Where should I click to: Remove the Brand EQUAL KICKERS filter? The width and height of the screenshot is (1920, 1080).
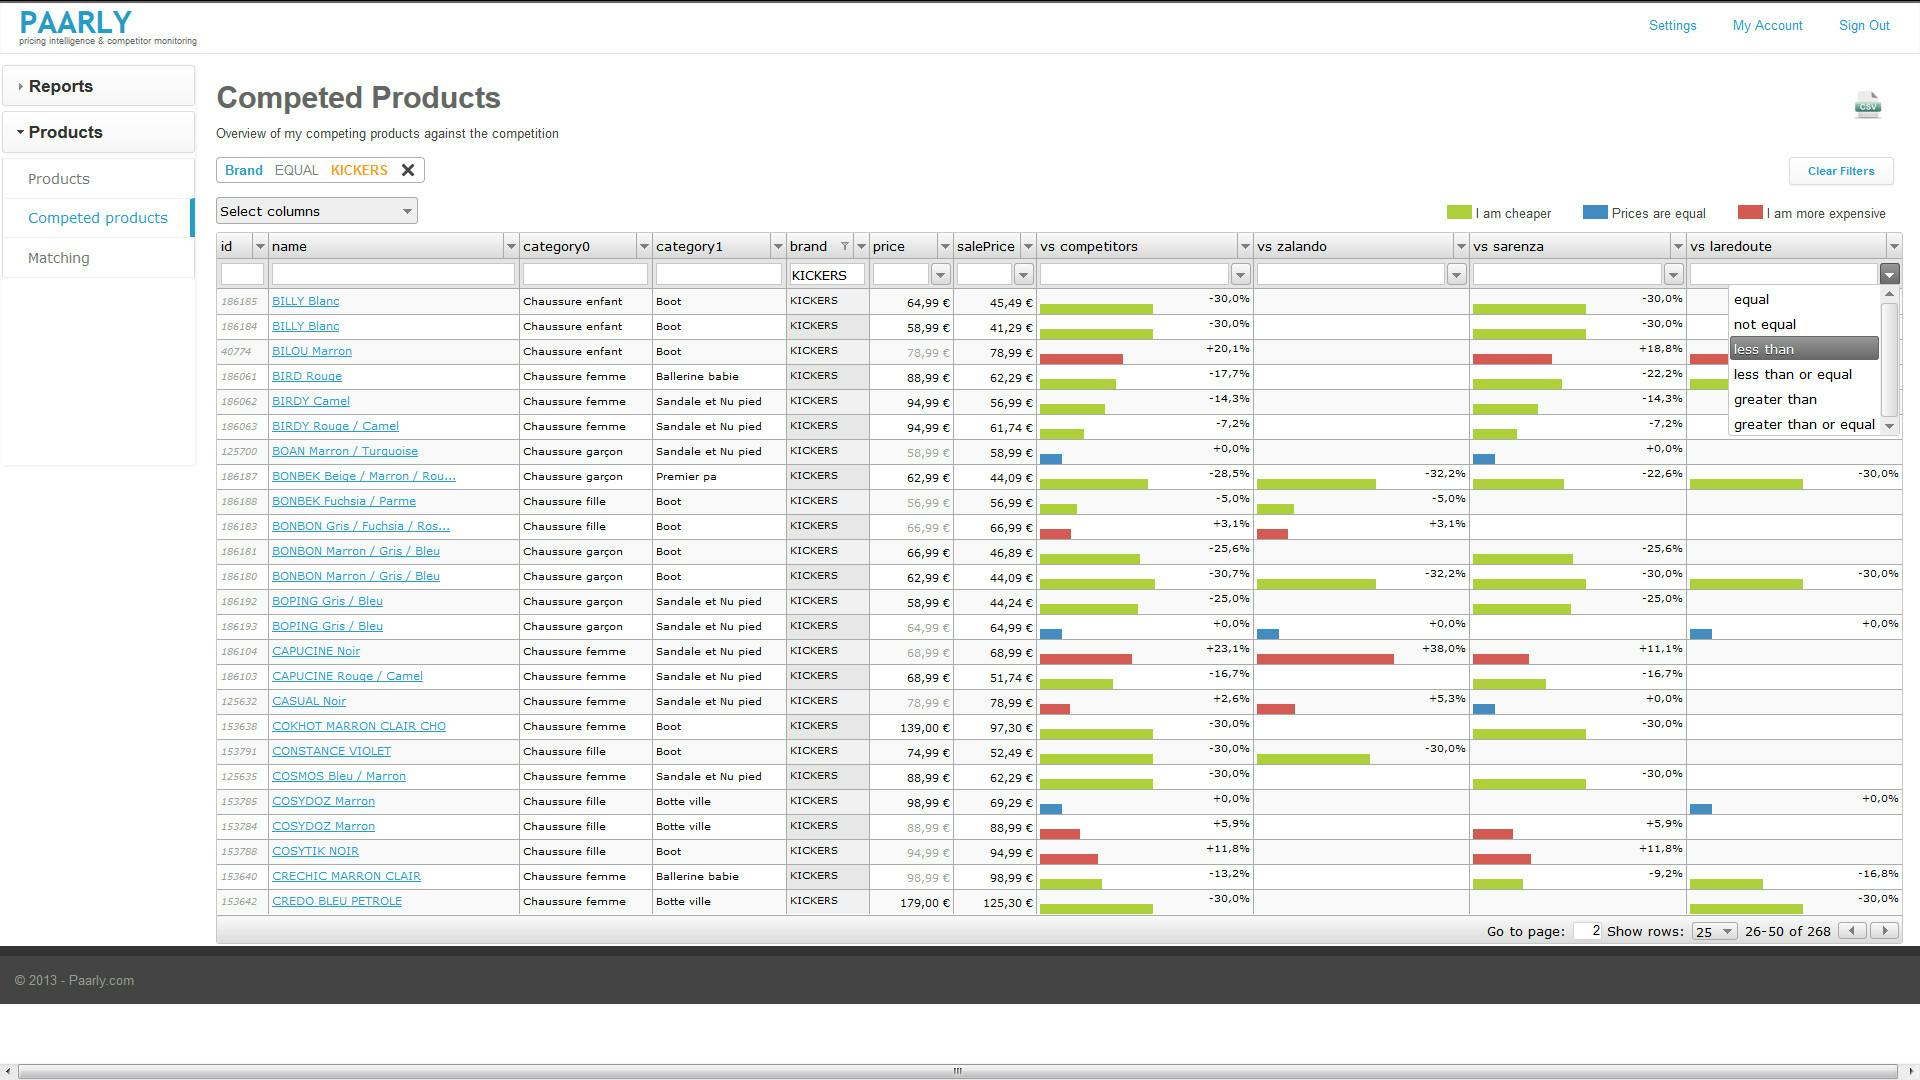[x=408, y=170]
